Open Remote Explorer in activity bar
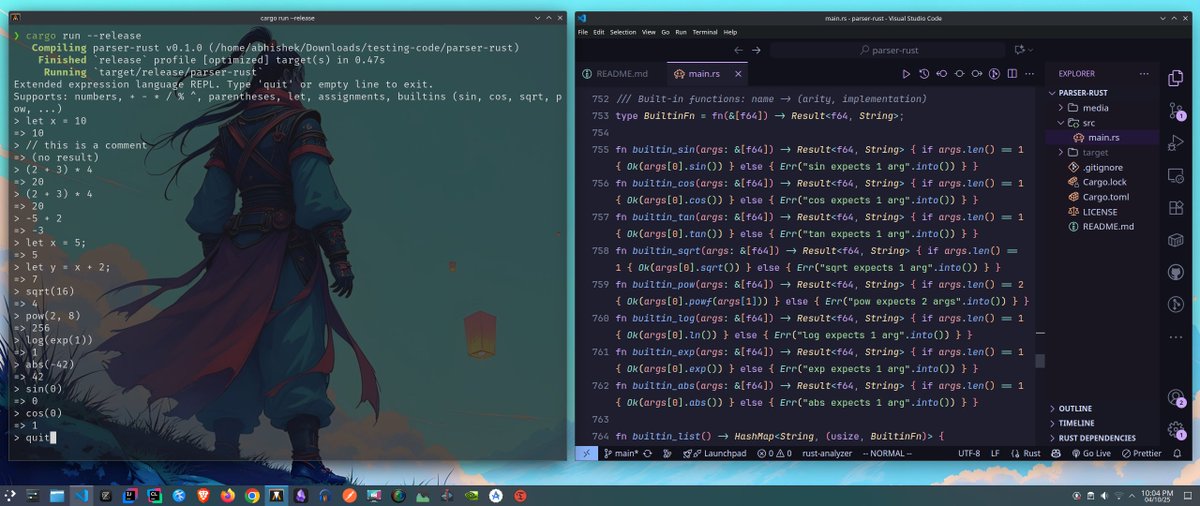Screen dimensions: 1200x506 point(1176,176)
